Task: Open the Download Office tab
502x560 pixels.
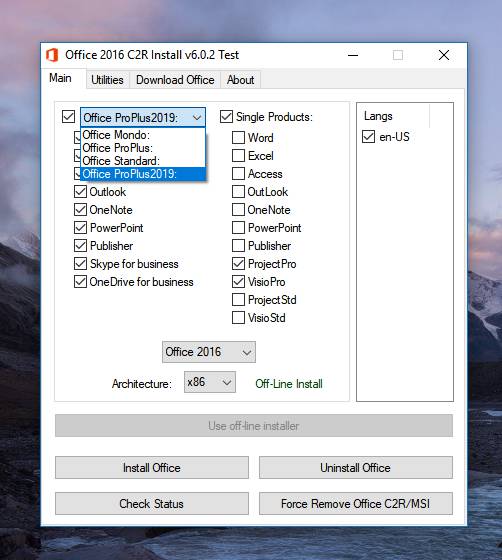Action: (x=175, y=80)
